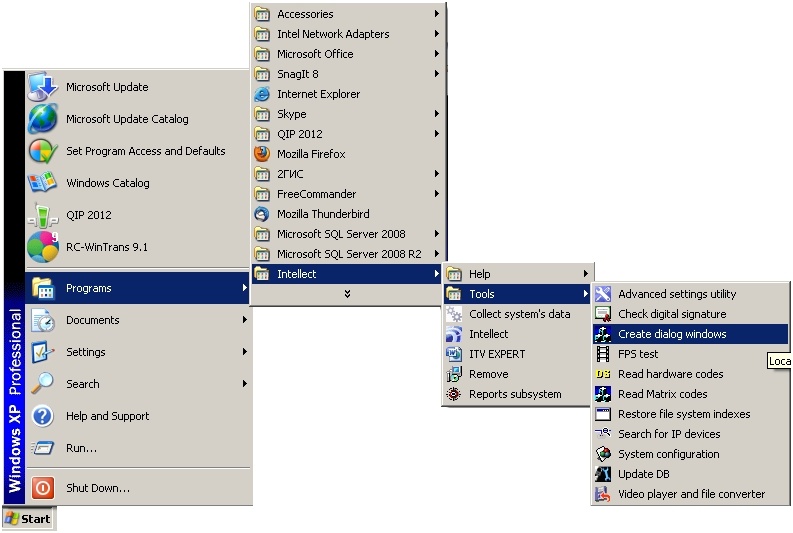
Task: Expand the Accessories submenu arrow
Action: [436, 14]
